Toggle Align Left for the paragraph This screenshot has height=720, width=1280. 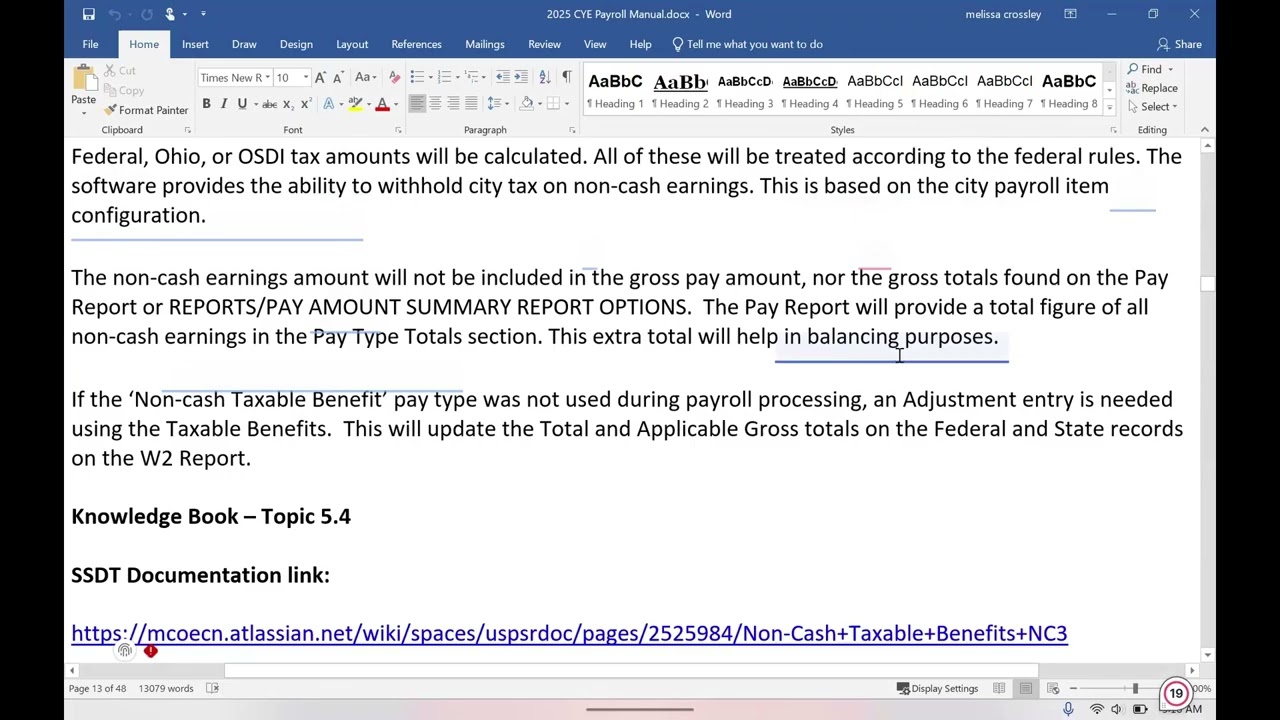tap(417, 104)
